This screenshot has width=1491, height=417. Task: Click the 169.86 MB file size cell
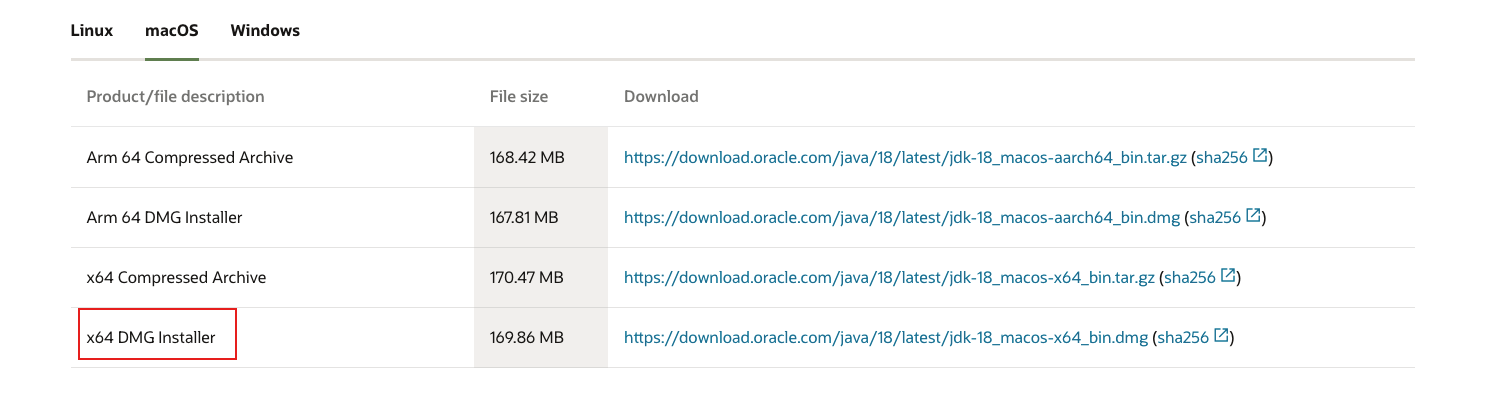click(527, 338)
